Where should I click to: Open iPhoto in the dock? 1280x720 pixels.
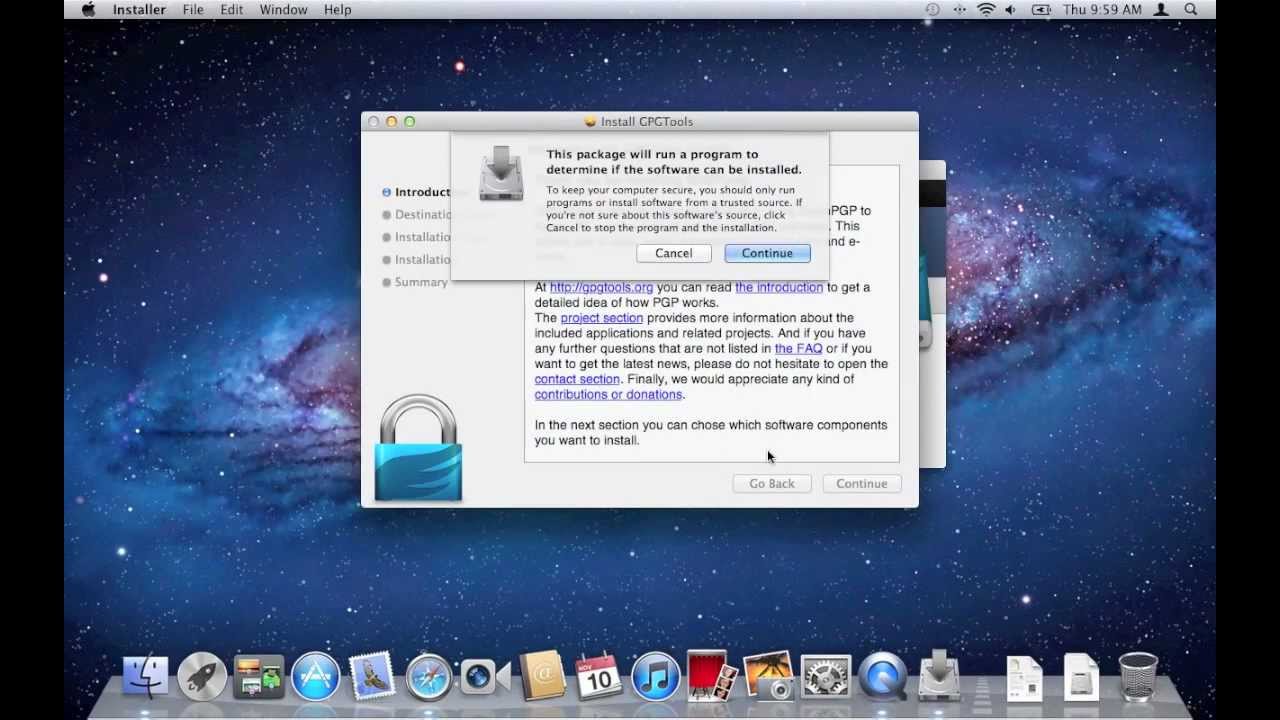pos(769,677)
